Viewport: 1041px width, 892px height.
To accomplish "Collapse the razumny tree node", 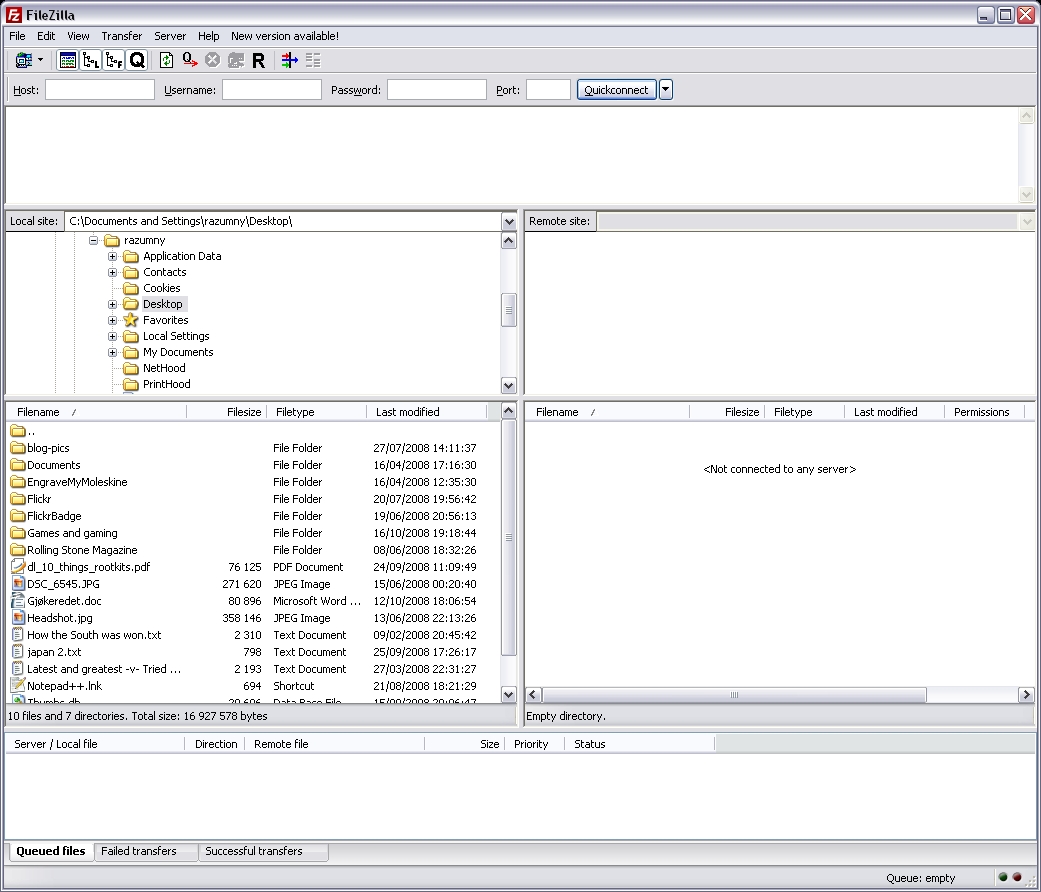I will coord(94,240).
